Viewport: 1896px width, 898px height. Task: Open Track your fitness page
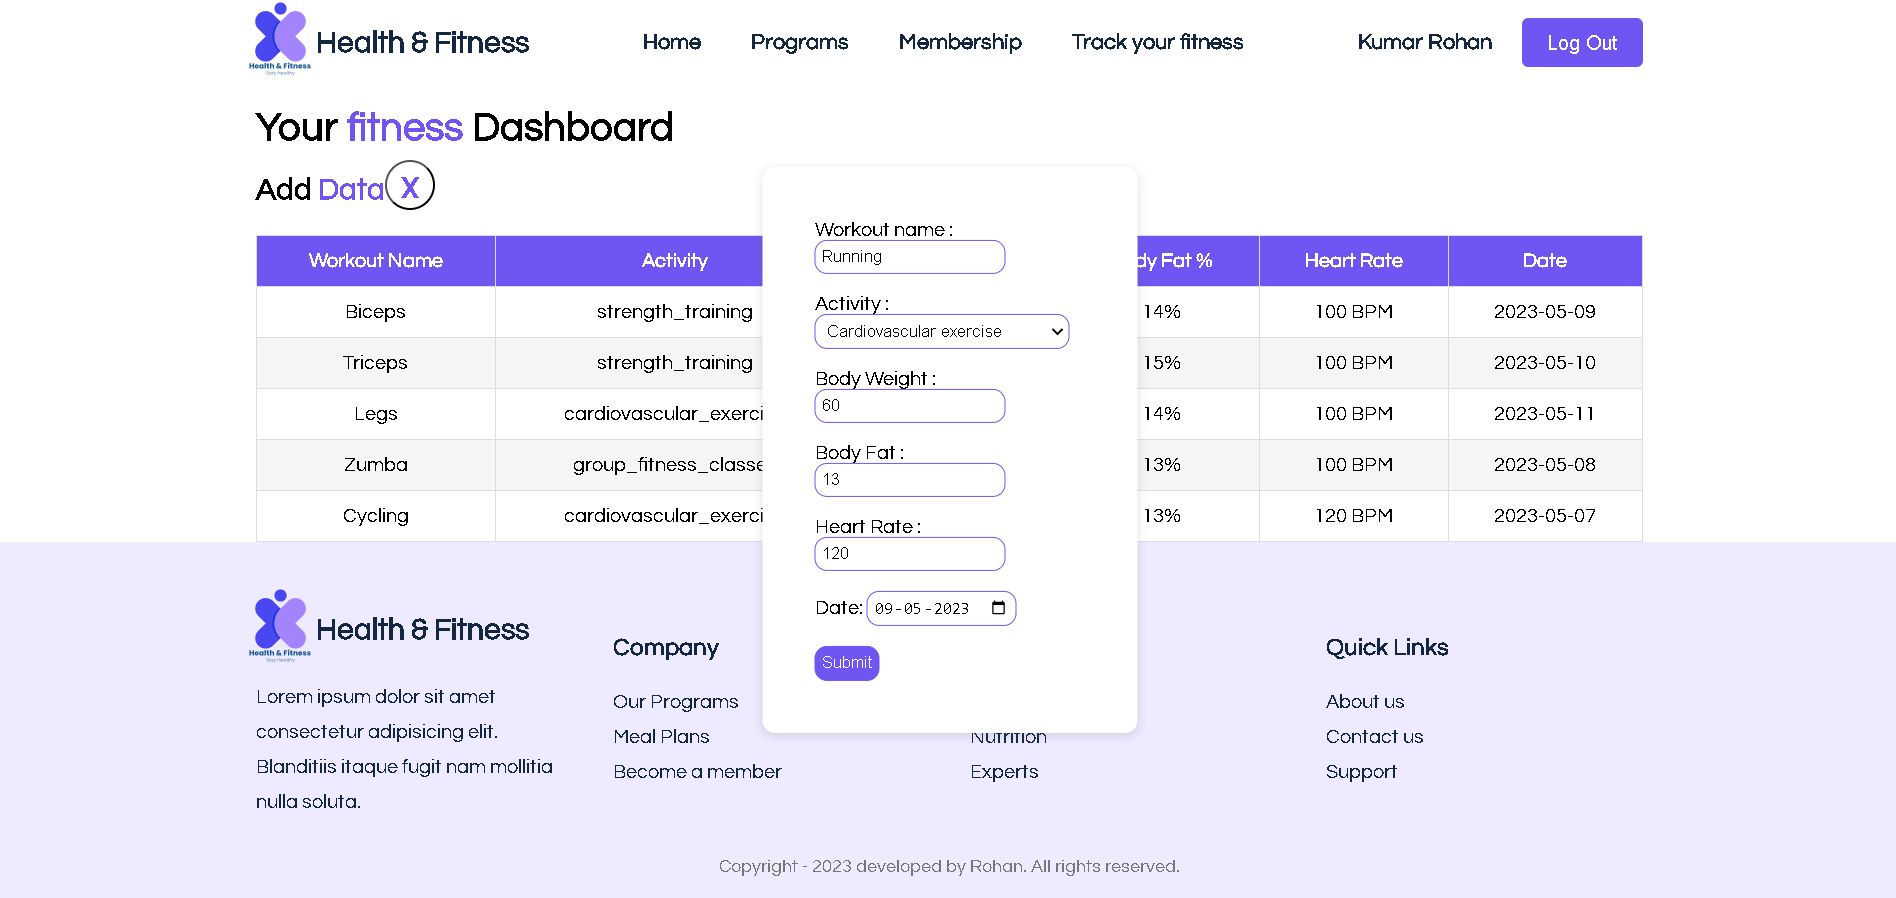tap(1157, 42)
